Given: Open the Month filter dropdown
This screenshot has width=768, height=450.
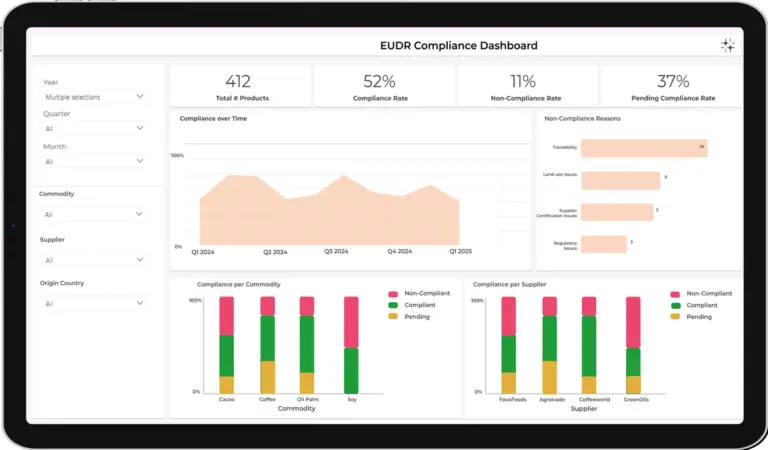Looking at the screenshot, I should pos(94,161).
